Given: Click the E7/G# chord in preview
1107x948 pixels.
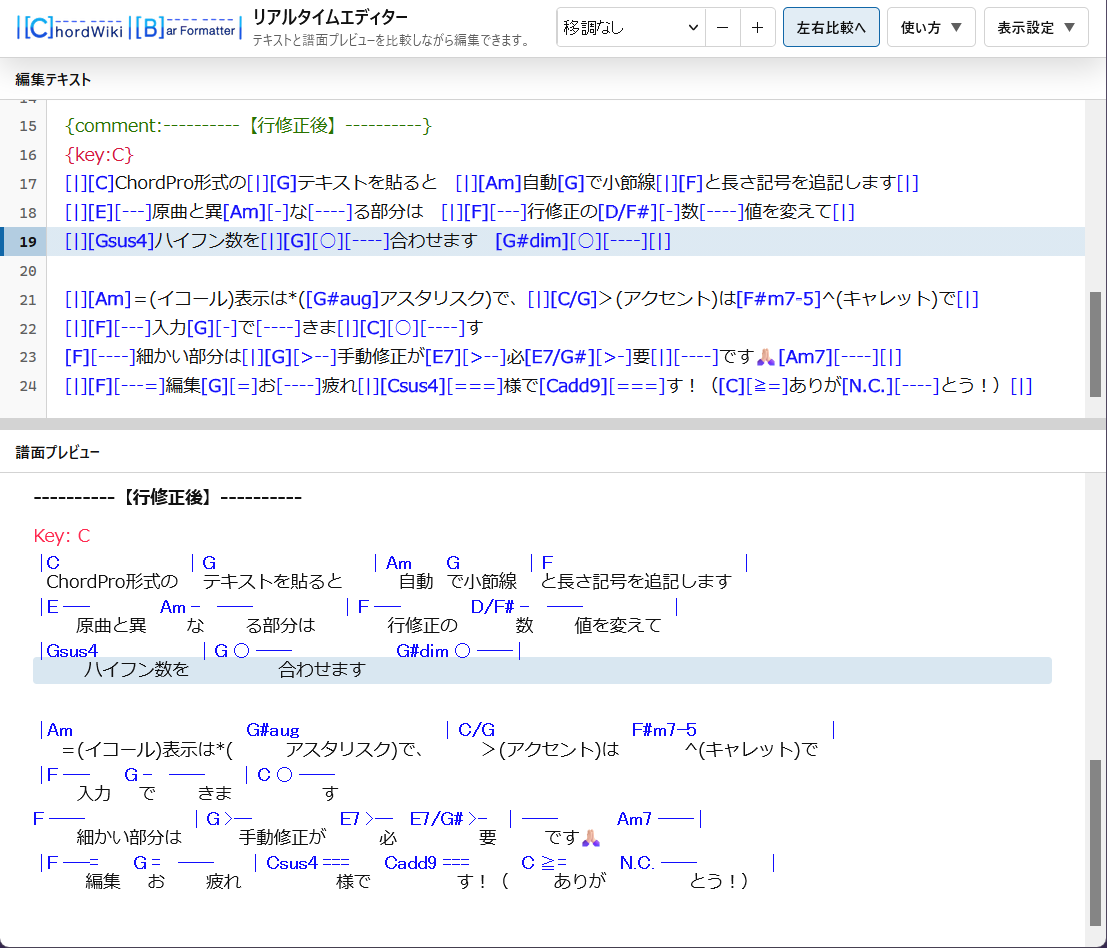Looking at the screenshot, I should pos(436,819).
